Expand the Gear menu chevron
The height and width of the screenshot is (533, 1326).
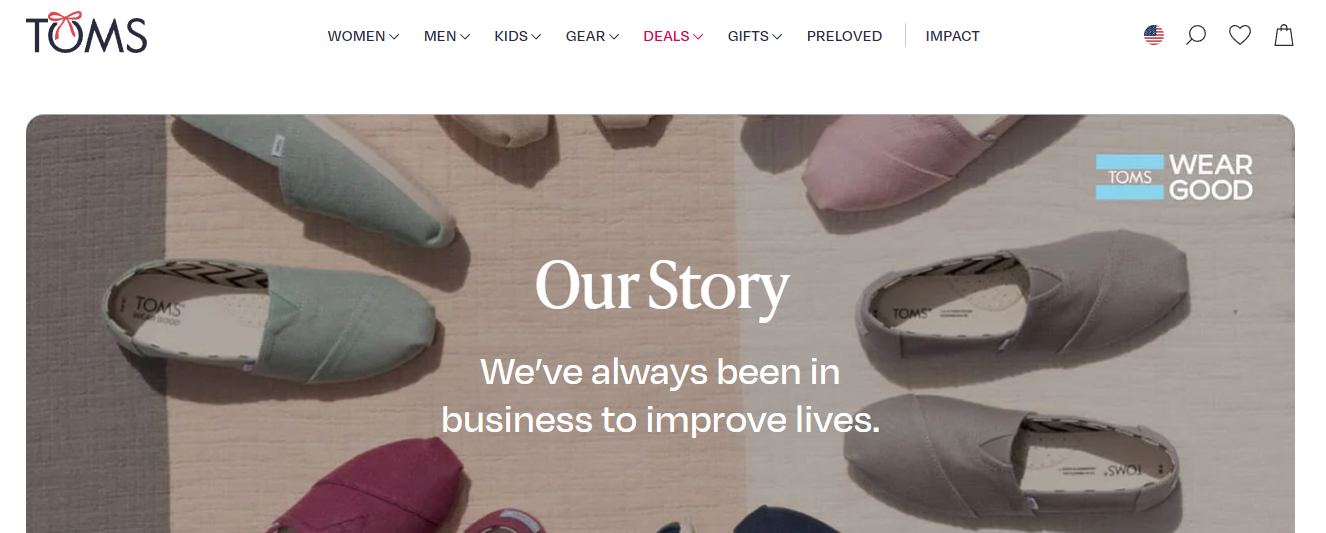(x=614, y=37)
